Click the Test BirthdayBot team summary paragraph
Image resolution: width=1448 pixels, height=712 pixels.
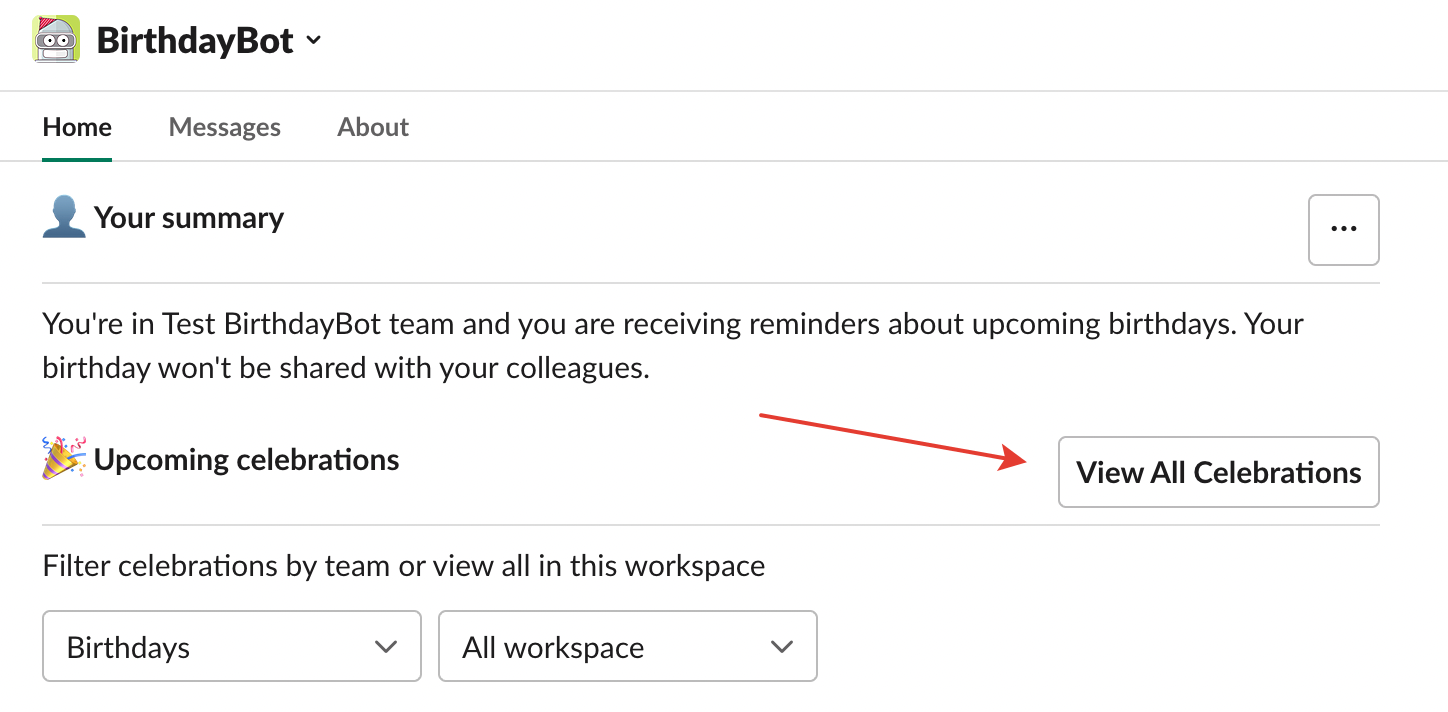pos(672,346)
